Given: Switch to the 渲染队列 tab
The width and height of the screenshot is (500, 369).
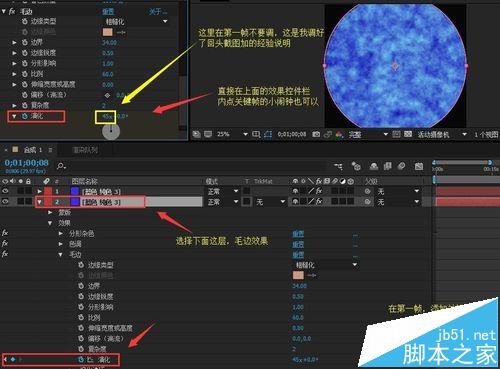Looking at the screenshot, I should pos(85,150).
